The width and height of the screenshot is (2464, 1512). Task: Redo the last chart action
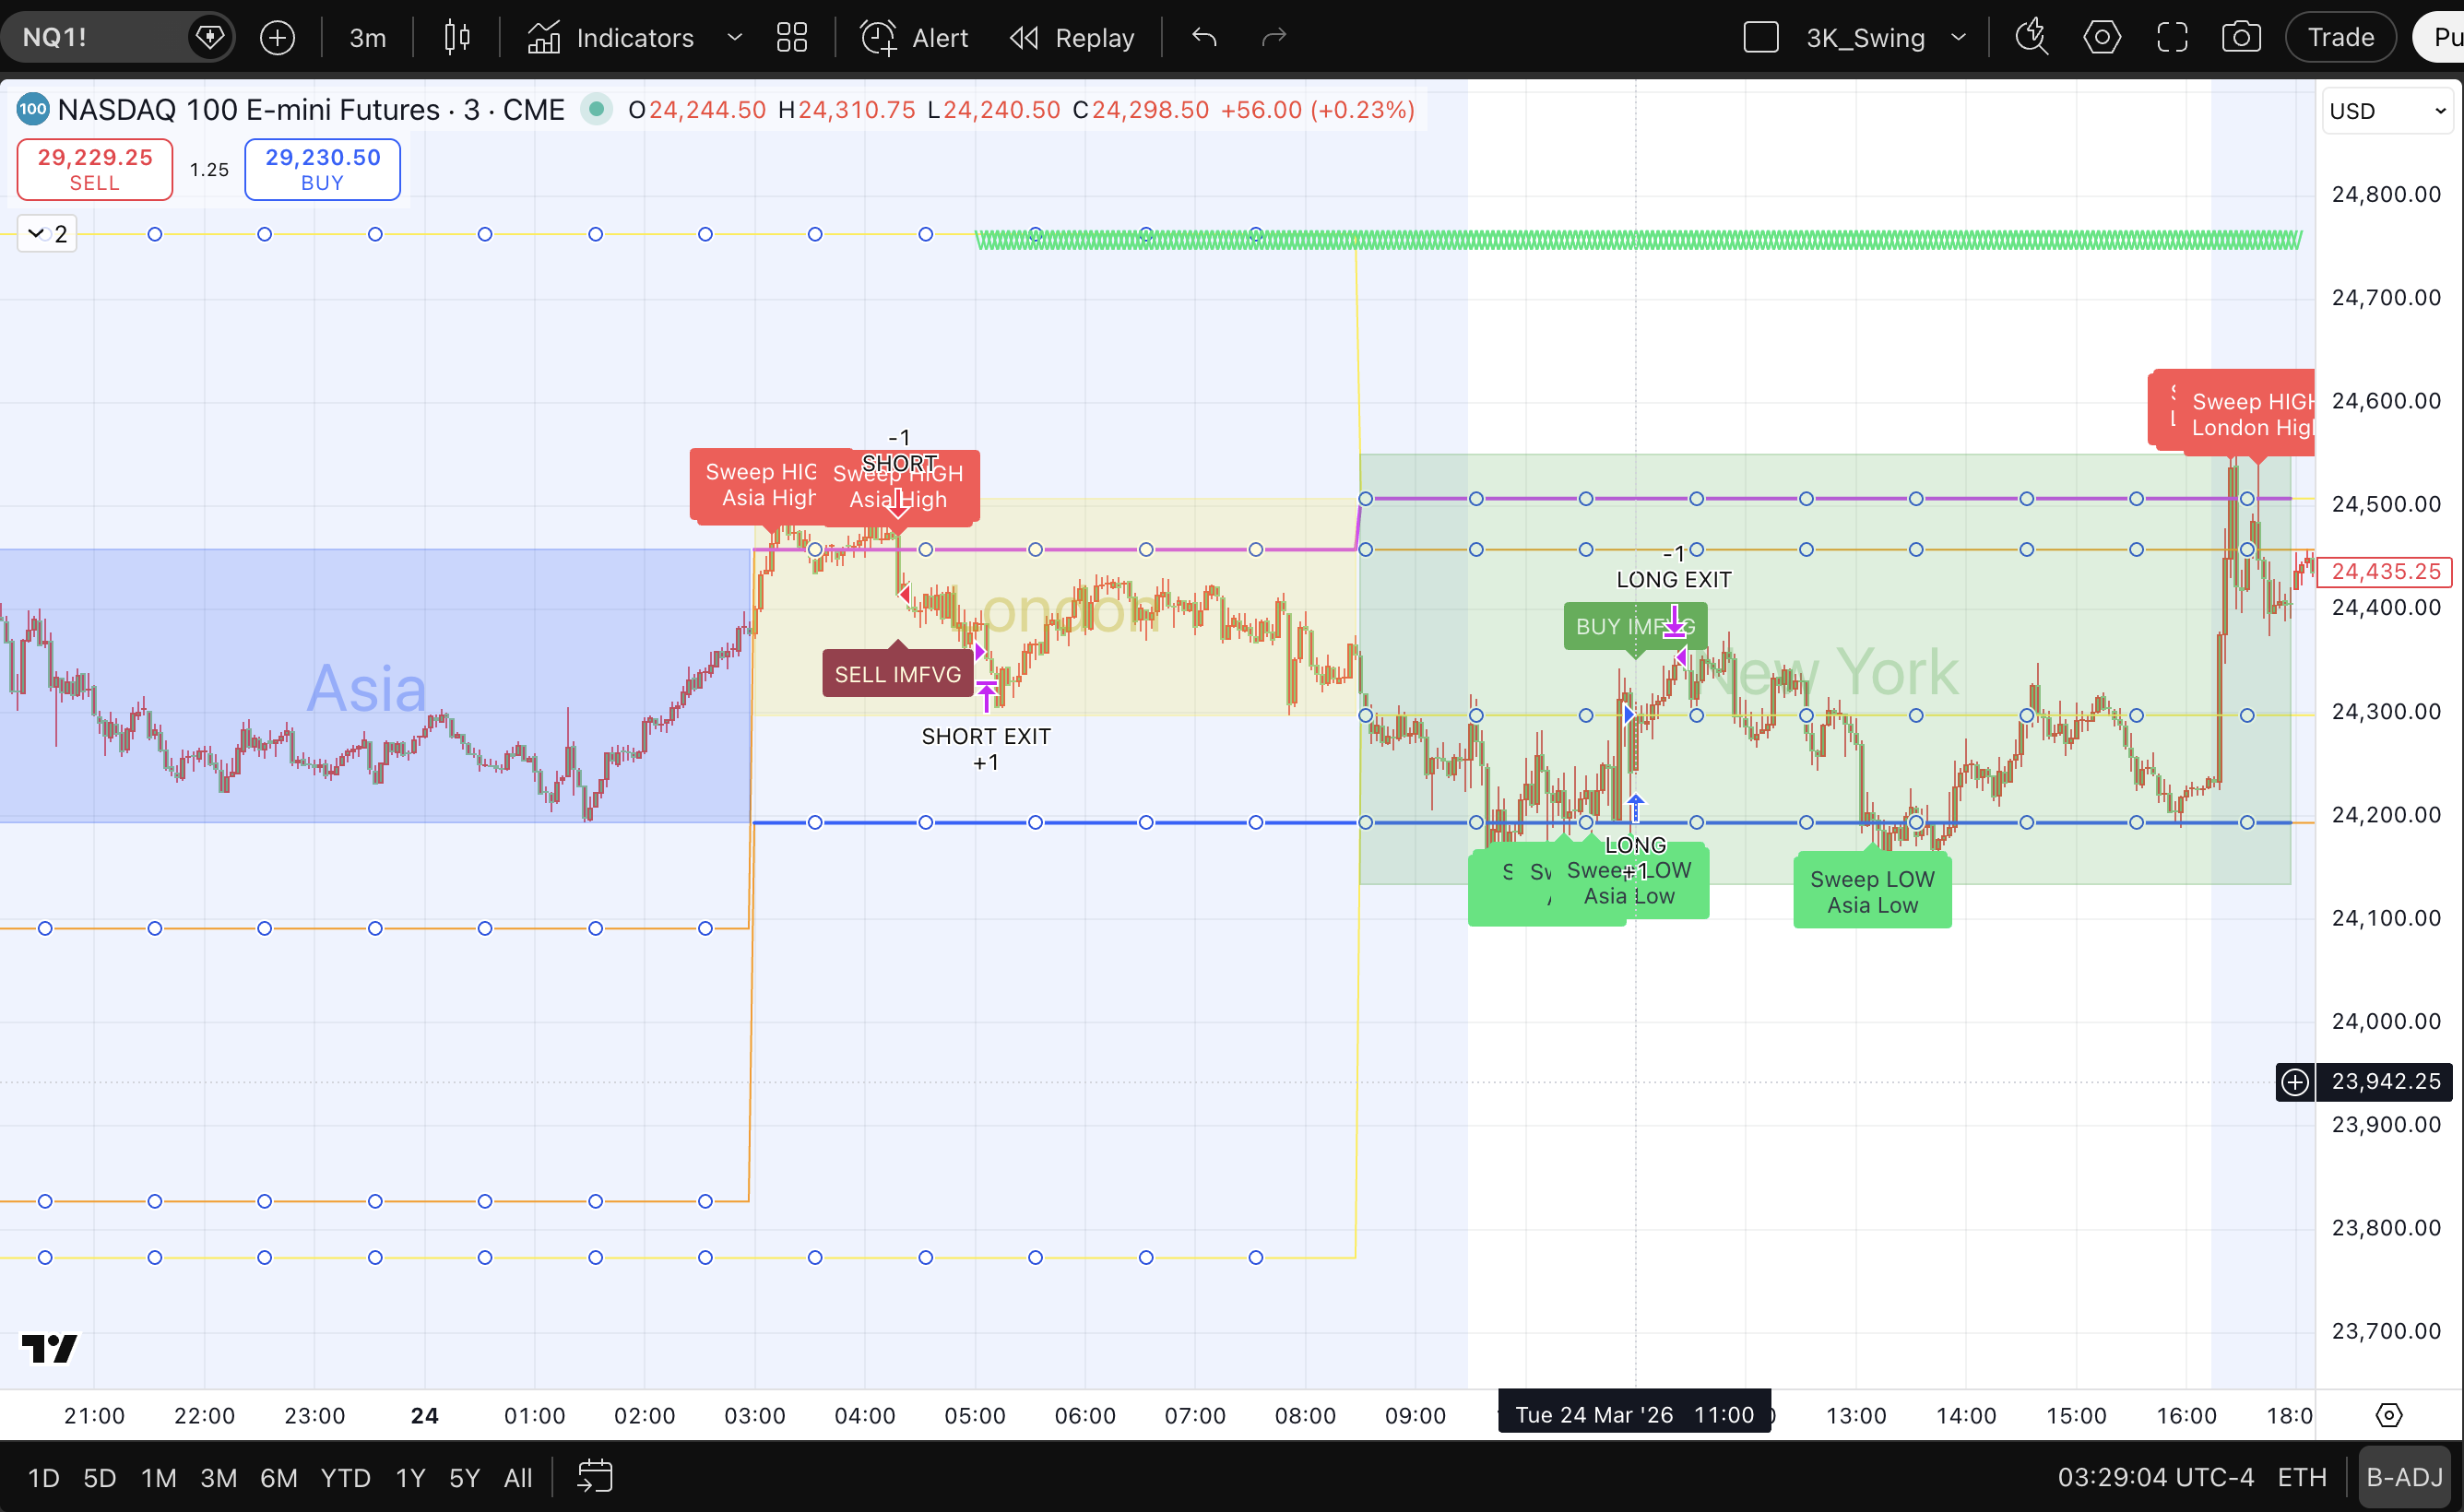point(1274,38)
